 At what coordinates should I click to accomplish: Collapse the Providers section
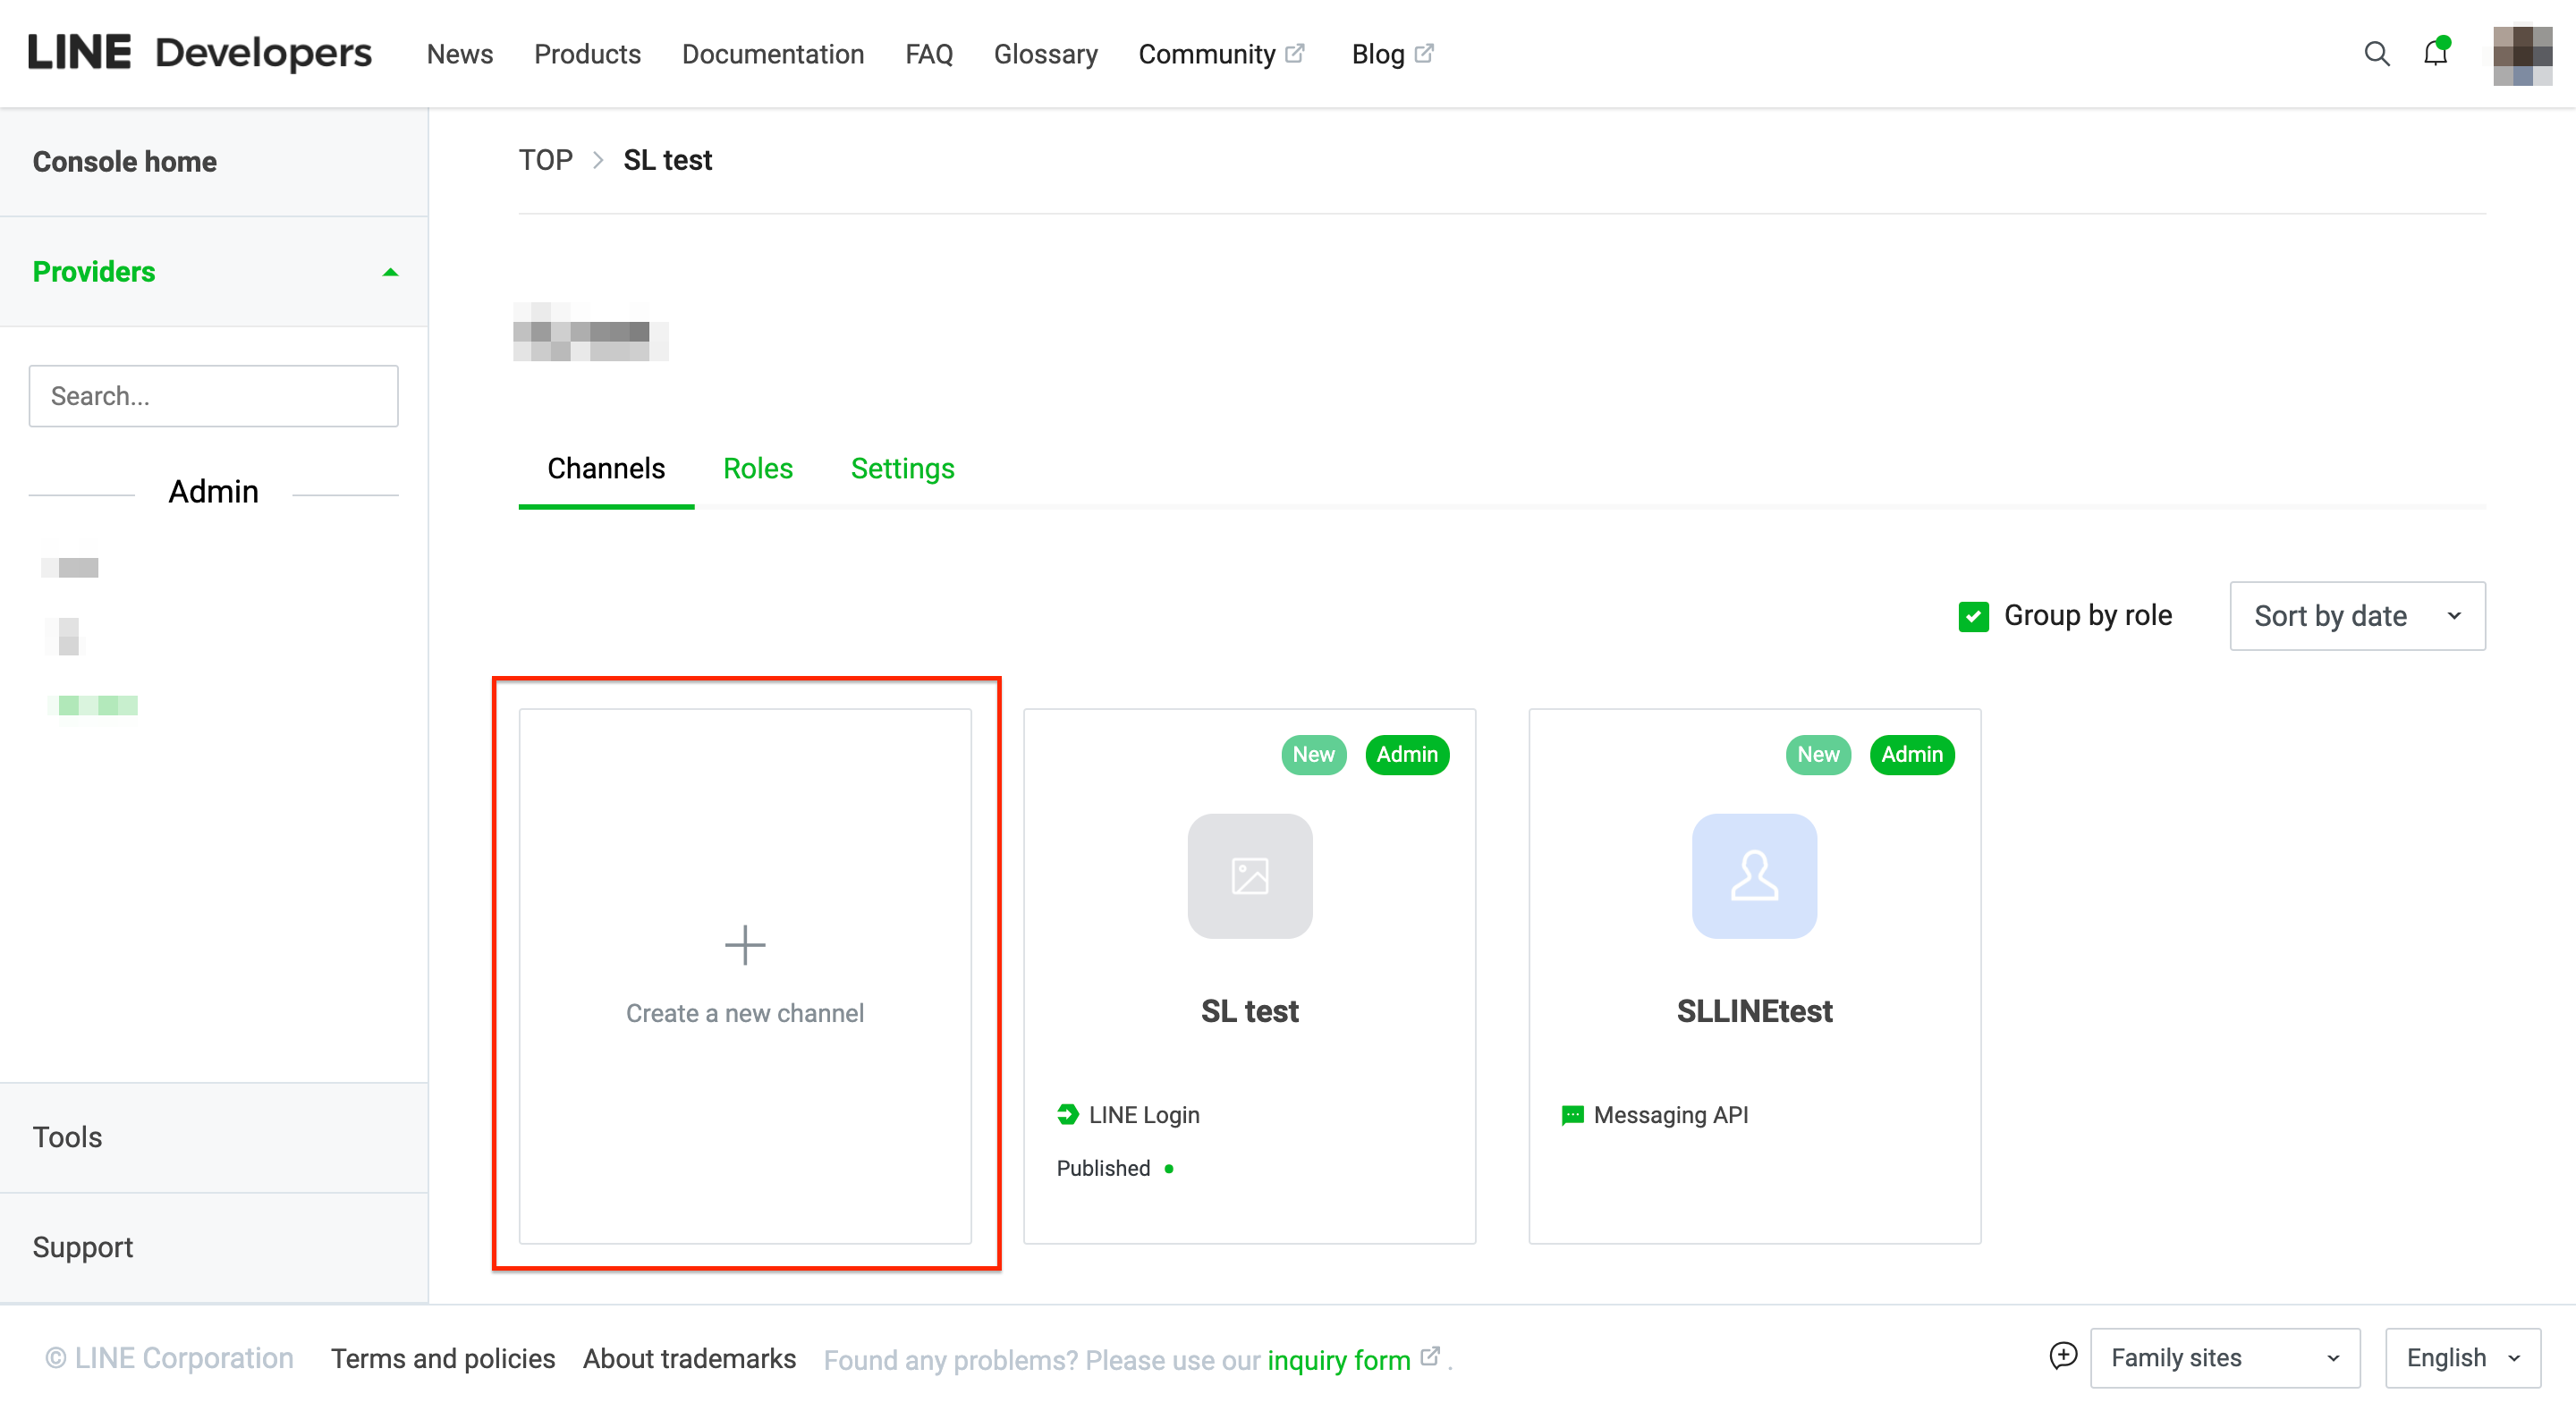[x=214, y=272]
